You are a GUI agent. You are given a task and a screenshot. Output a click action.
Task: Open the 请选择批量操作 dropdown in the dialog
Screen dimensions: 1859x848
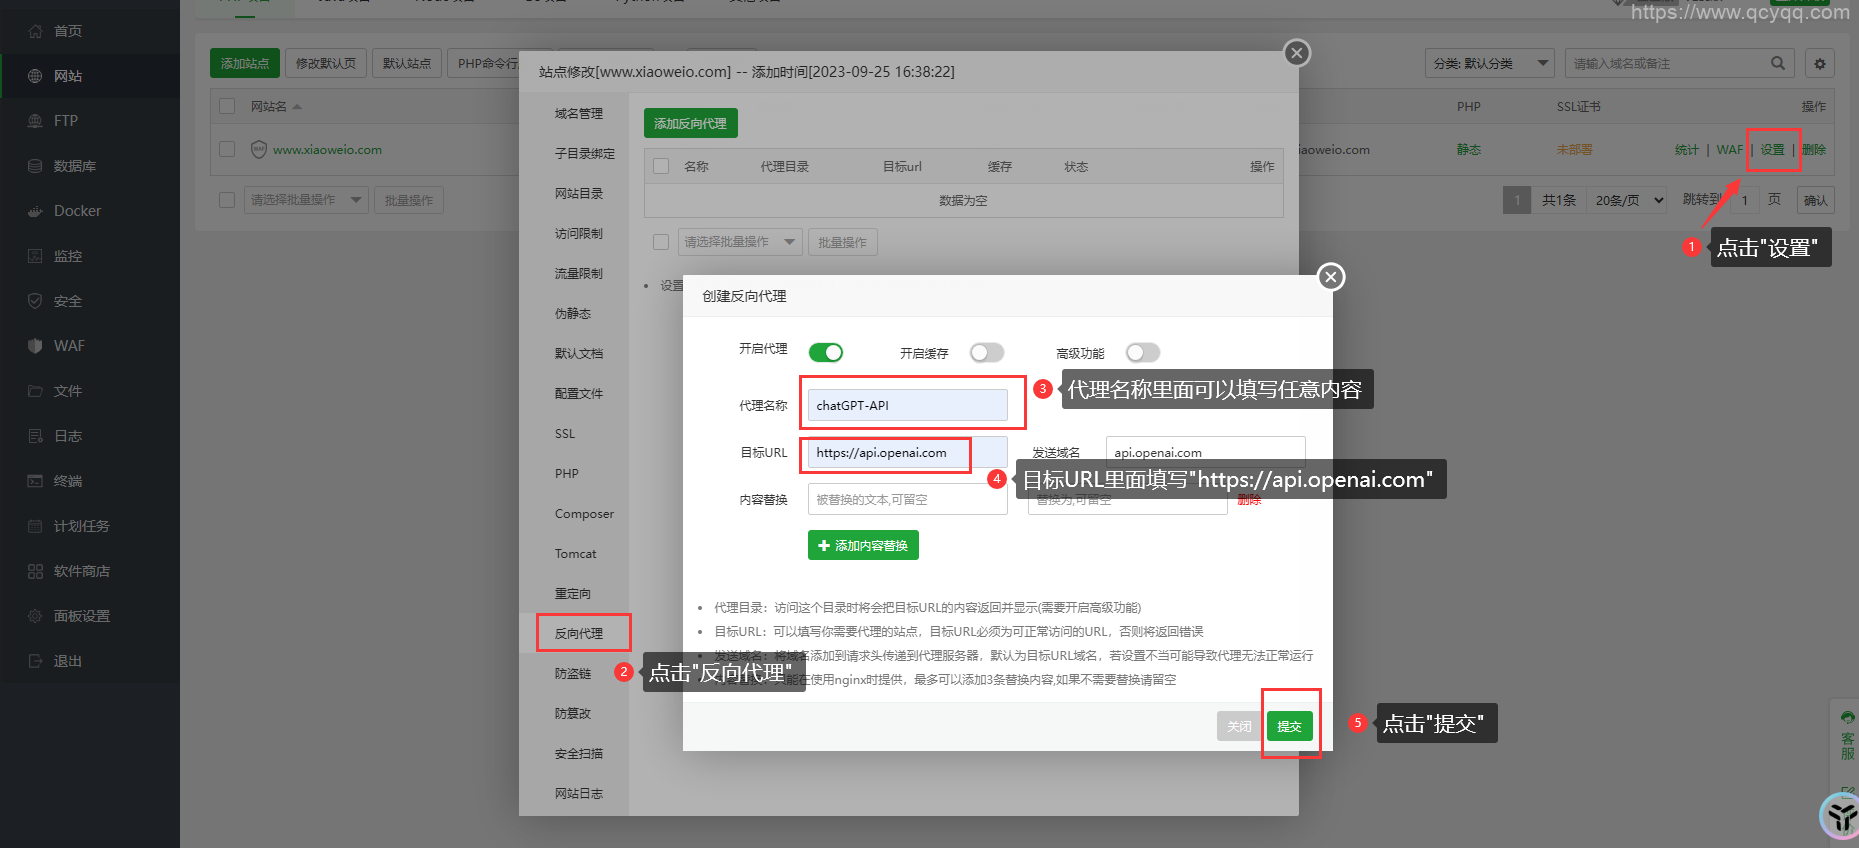coord(740,242)
